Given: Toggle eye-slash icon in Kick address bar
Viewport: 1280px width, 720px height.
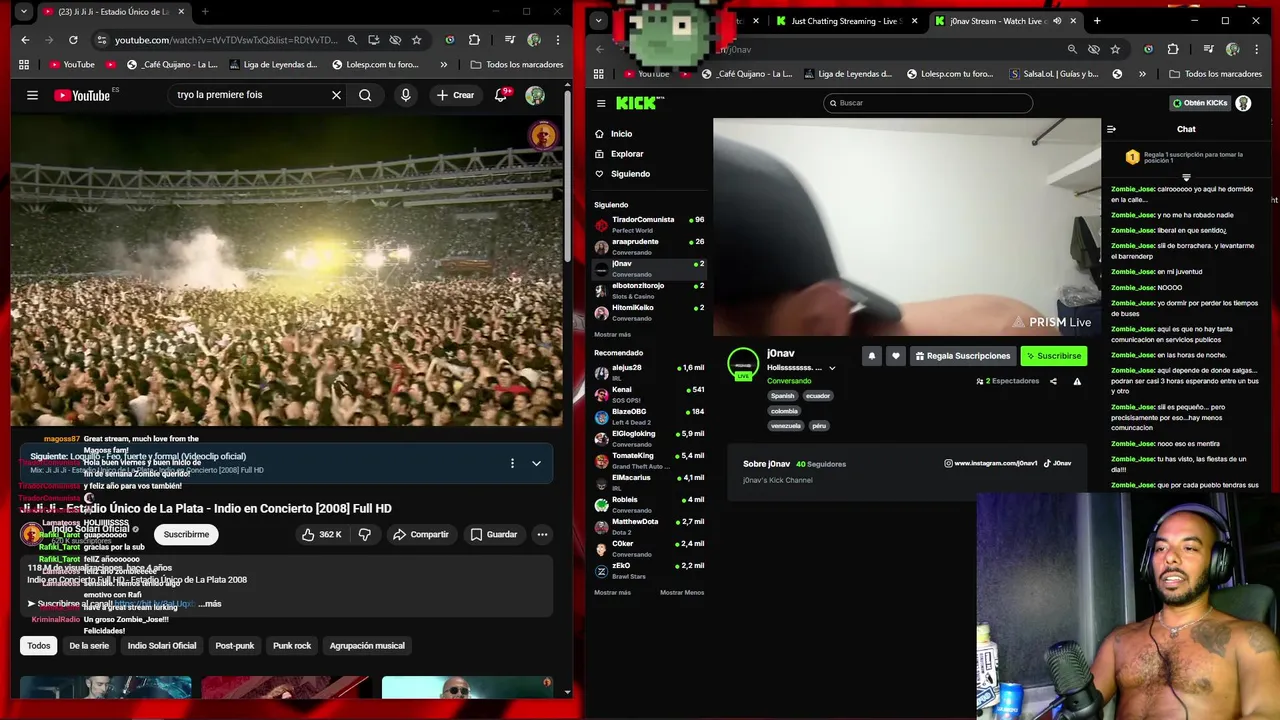Looking at the screenshot, I should 1094,49.
